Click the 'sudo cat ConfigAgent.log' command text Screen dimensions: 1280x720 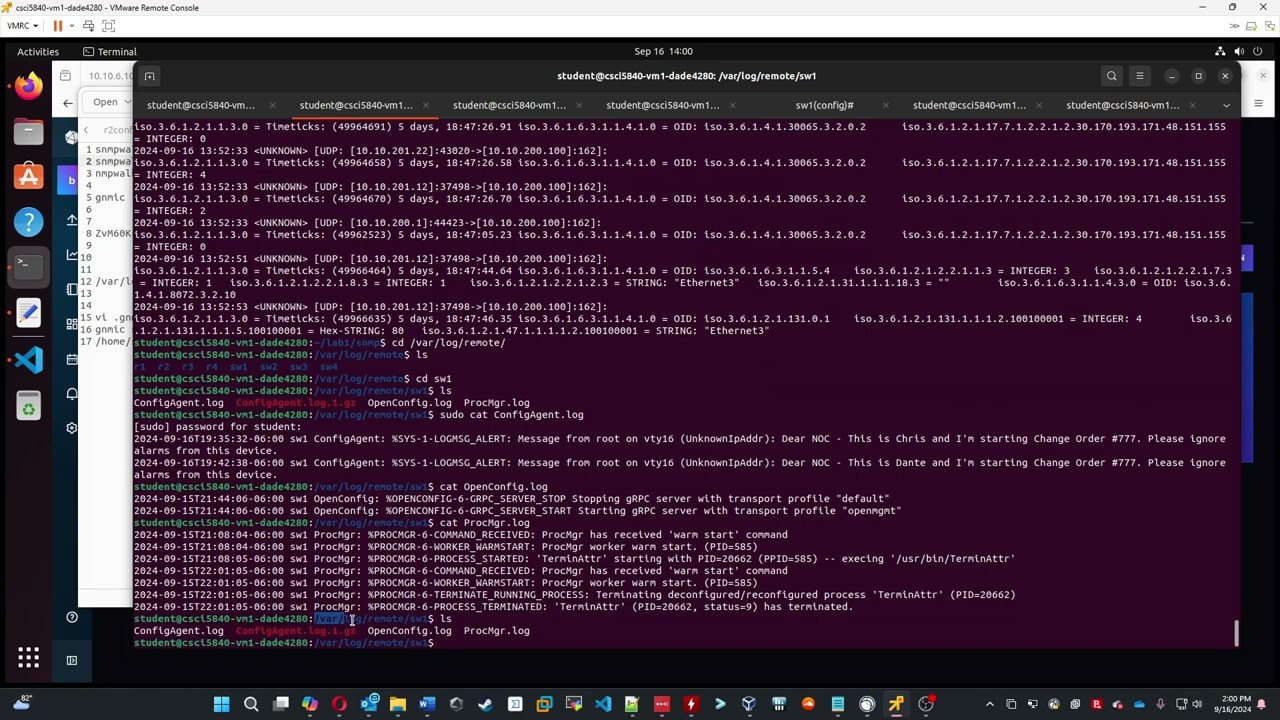pyautogui.click(x=511, y=415)
